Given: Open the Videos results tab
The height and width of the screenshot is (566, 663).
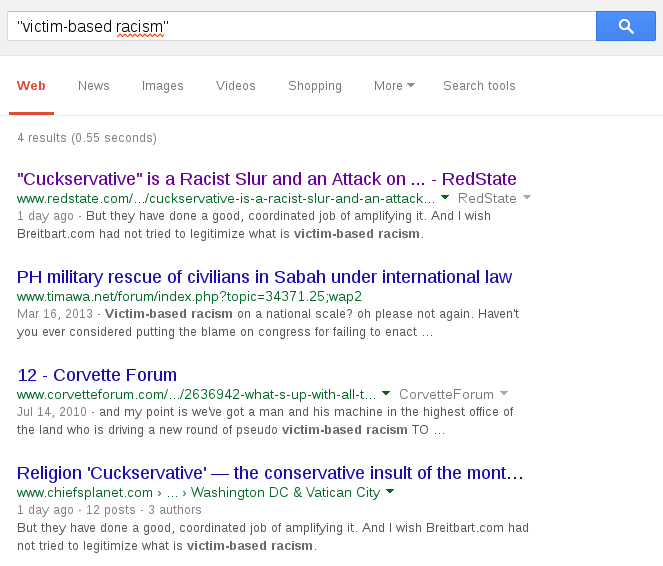Looking at the screenshot, I should point(235,86).
